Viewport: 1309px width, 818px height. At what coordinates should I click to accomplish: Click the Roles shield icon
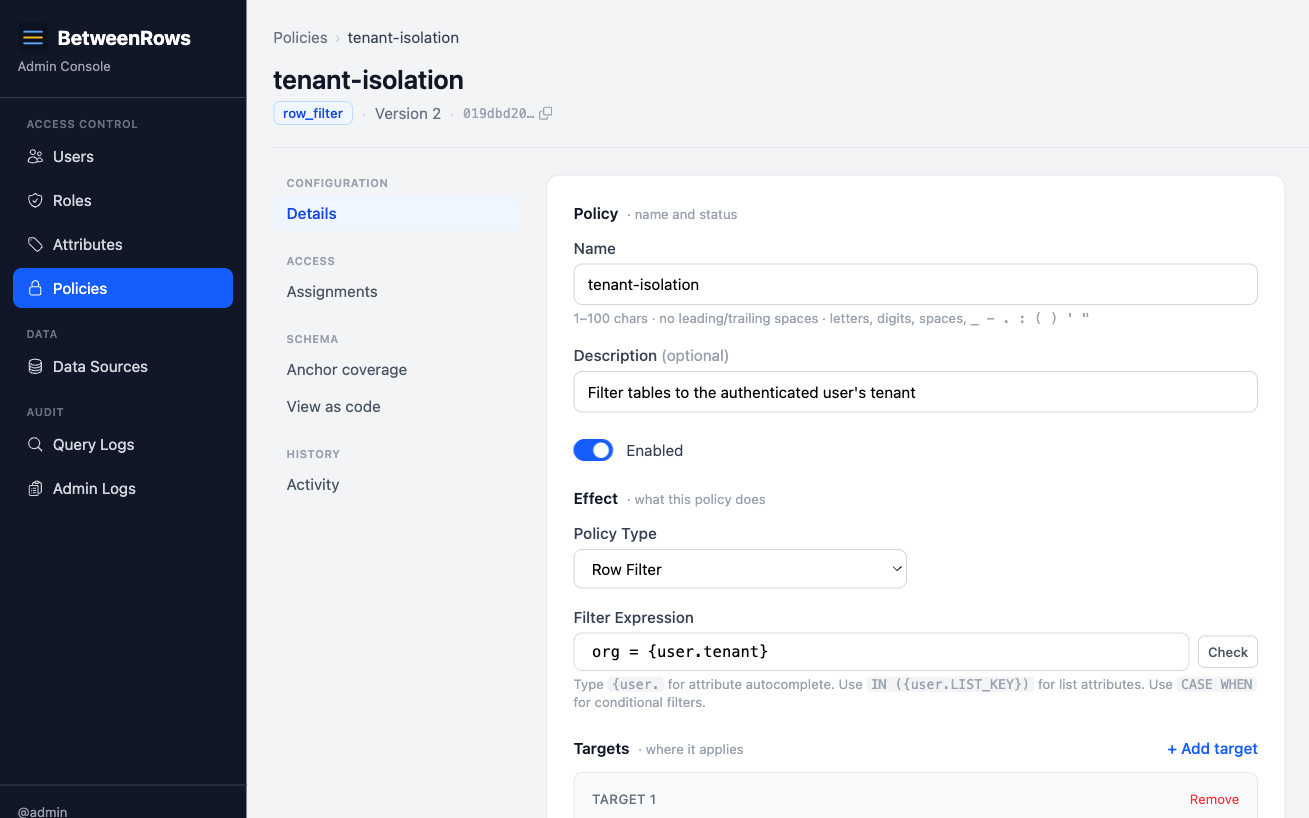pyautogui.click(x=35, y=201)
